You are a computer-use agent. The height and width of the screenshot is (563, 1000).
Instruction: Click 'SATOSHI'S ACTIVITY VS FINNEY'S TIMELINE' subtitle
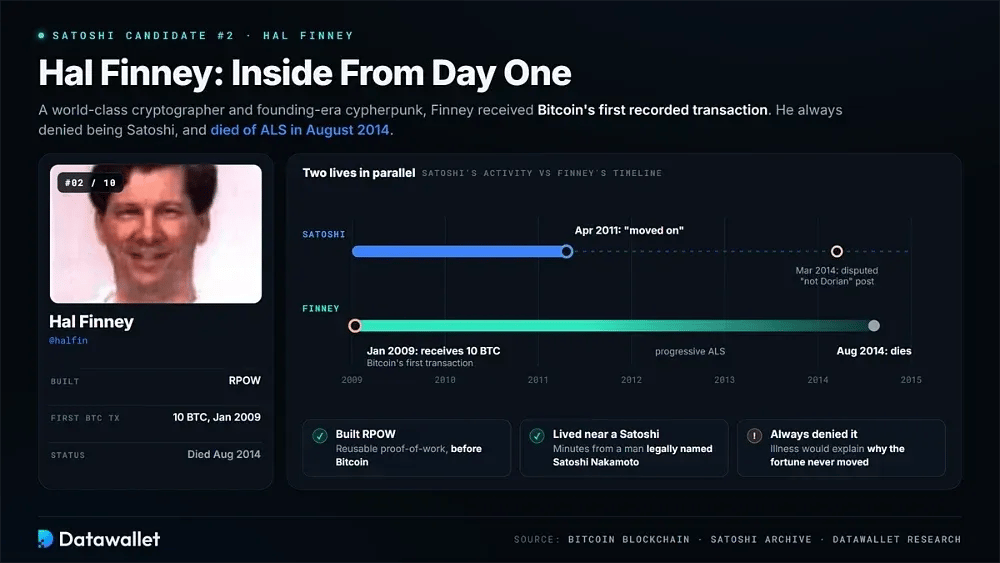pos(541,173)
